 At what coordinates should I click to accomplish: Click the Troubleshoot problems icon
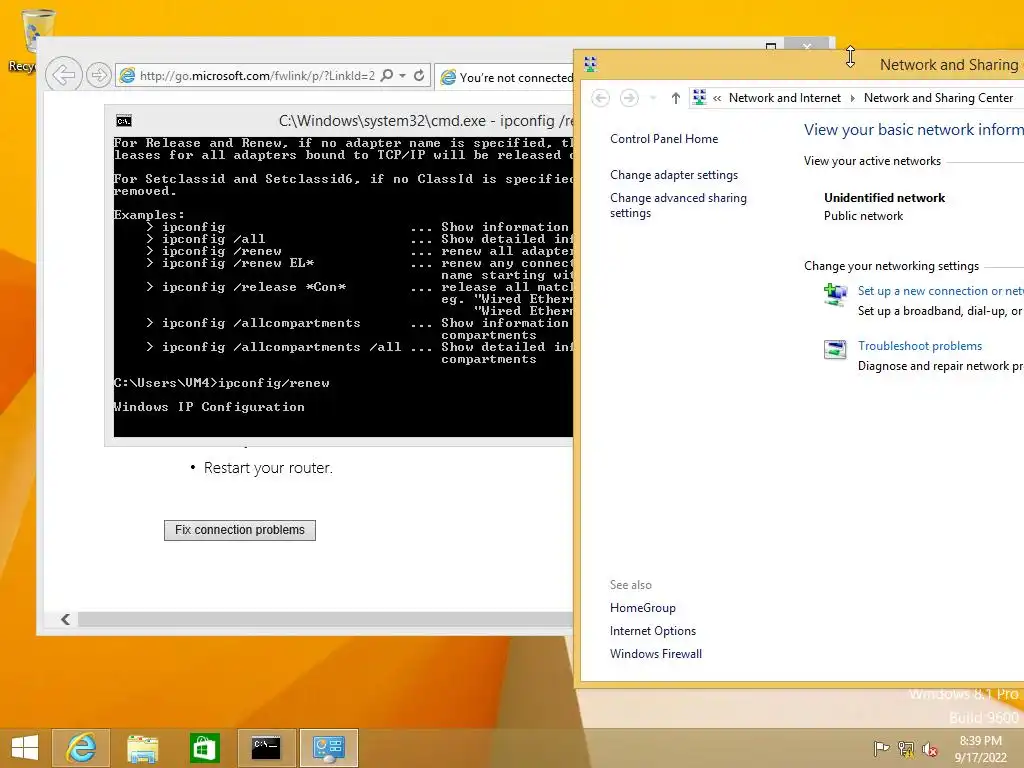(x=835, y=349)
